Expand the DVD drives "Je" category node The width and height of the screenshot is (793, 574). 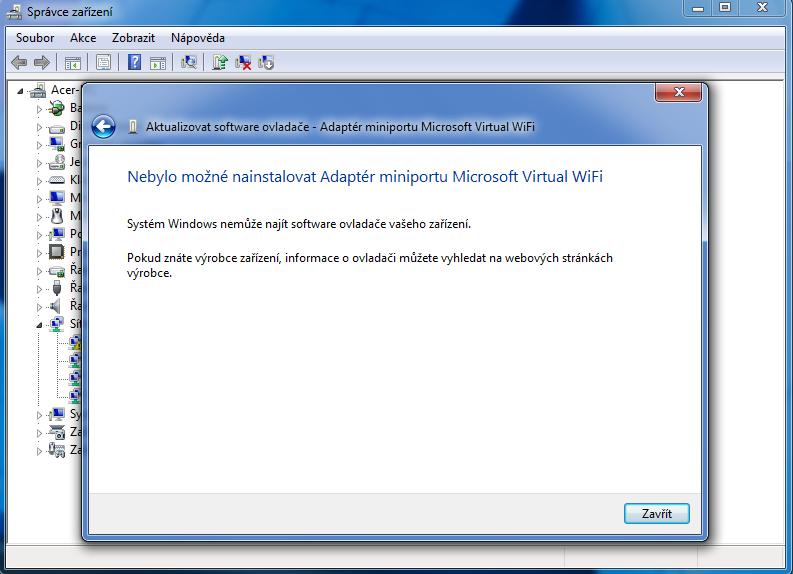tap(39, 163)
